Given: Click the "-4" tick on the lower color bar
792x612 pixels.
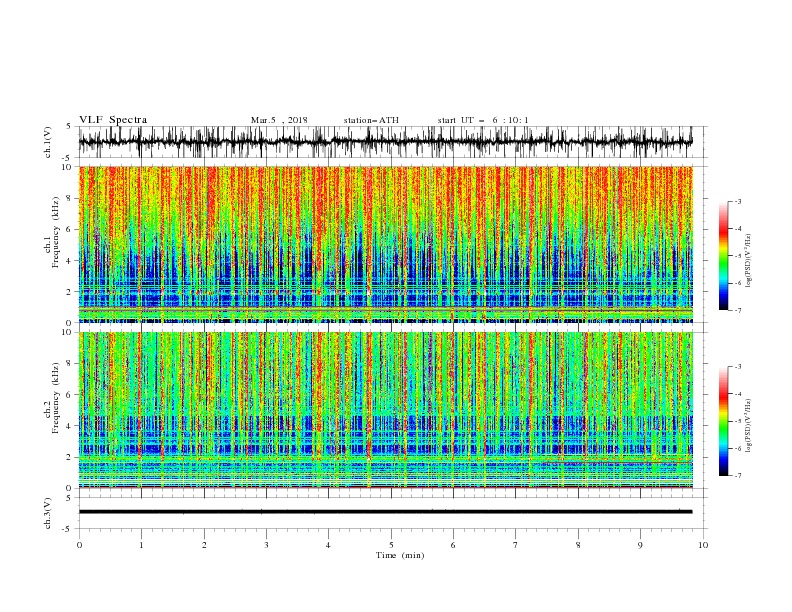Looking at the screenshot, I should tap(738, 394).
